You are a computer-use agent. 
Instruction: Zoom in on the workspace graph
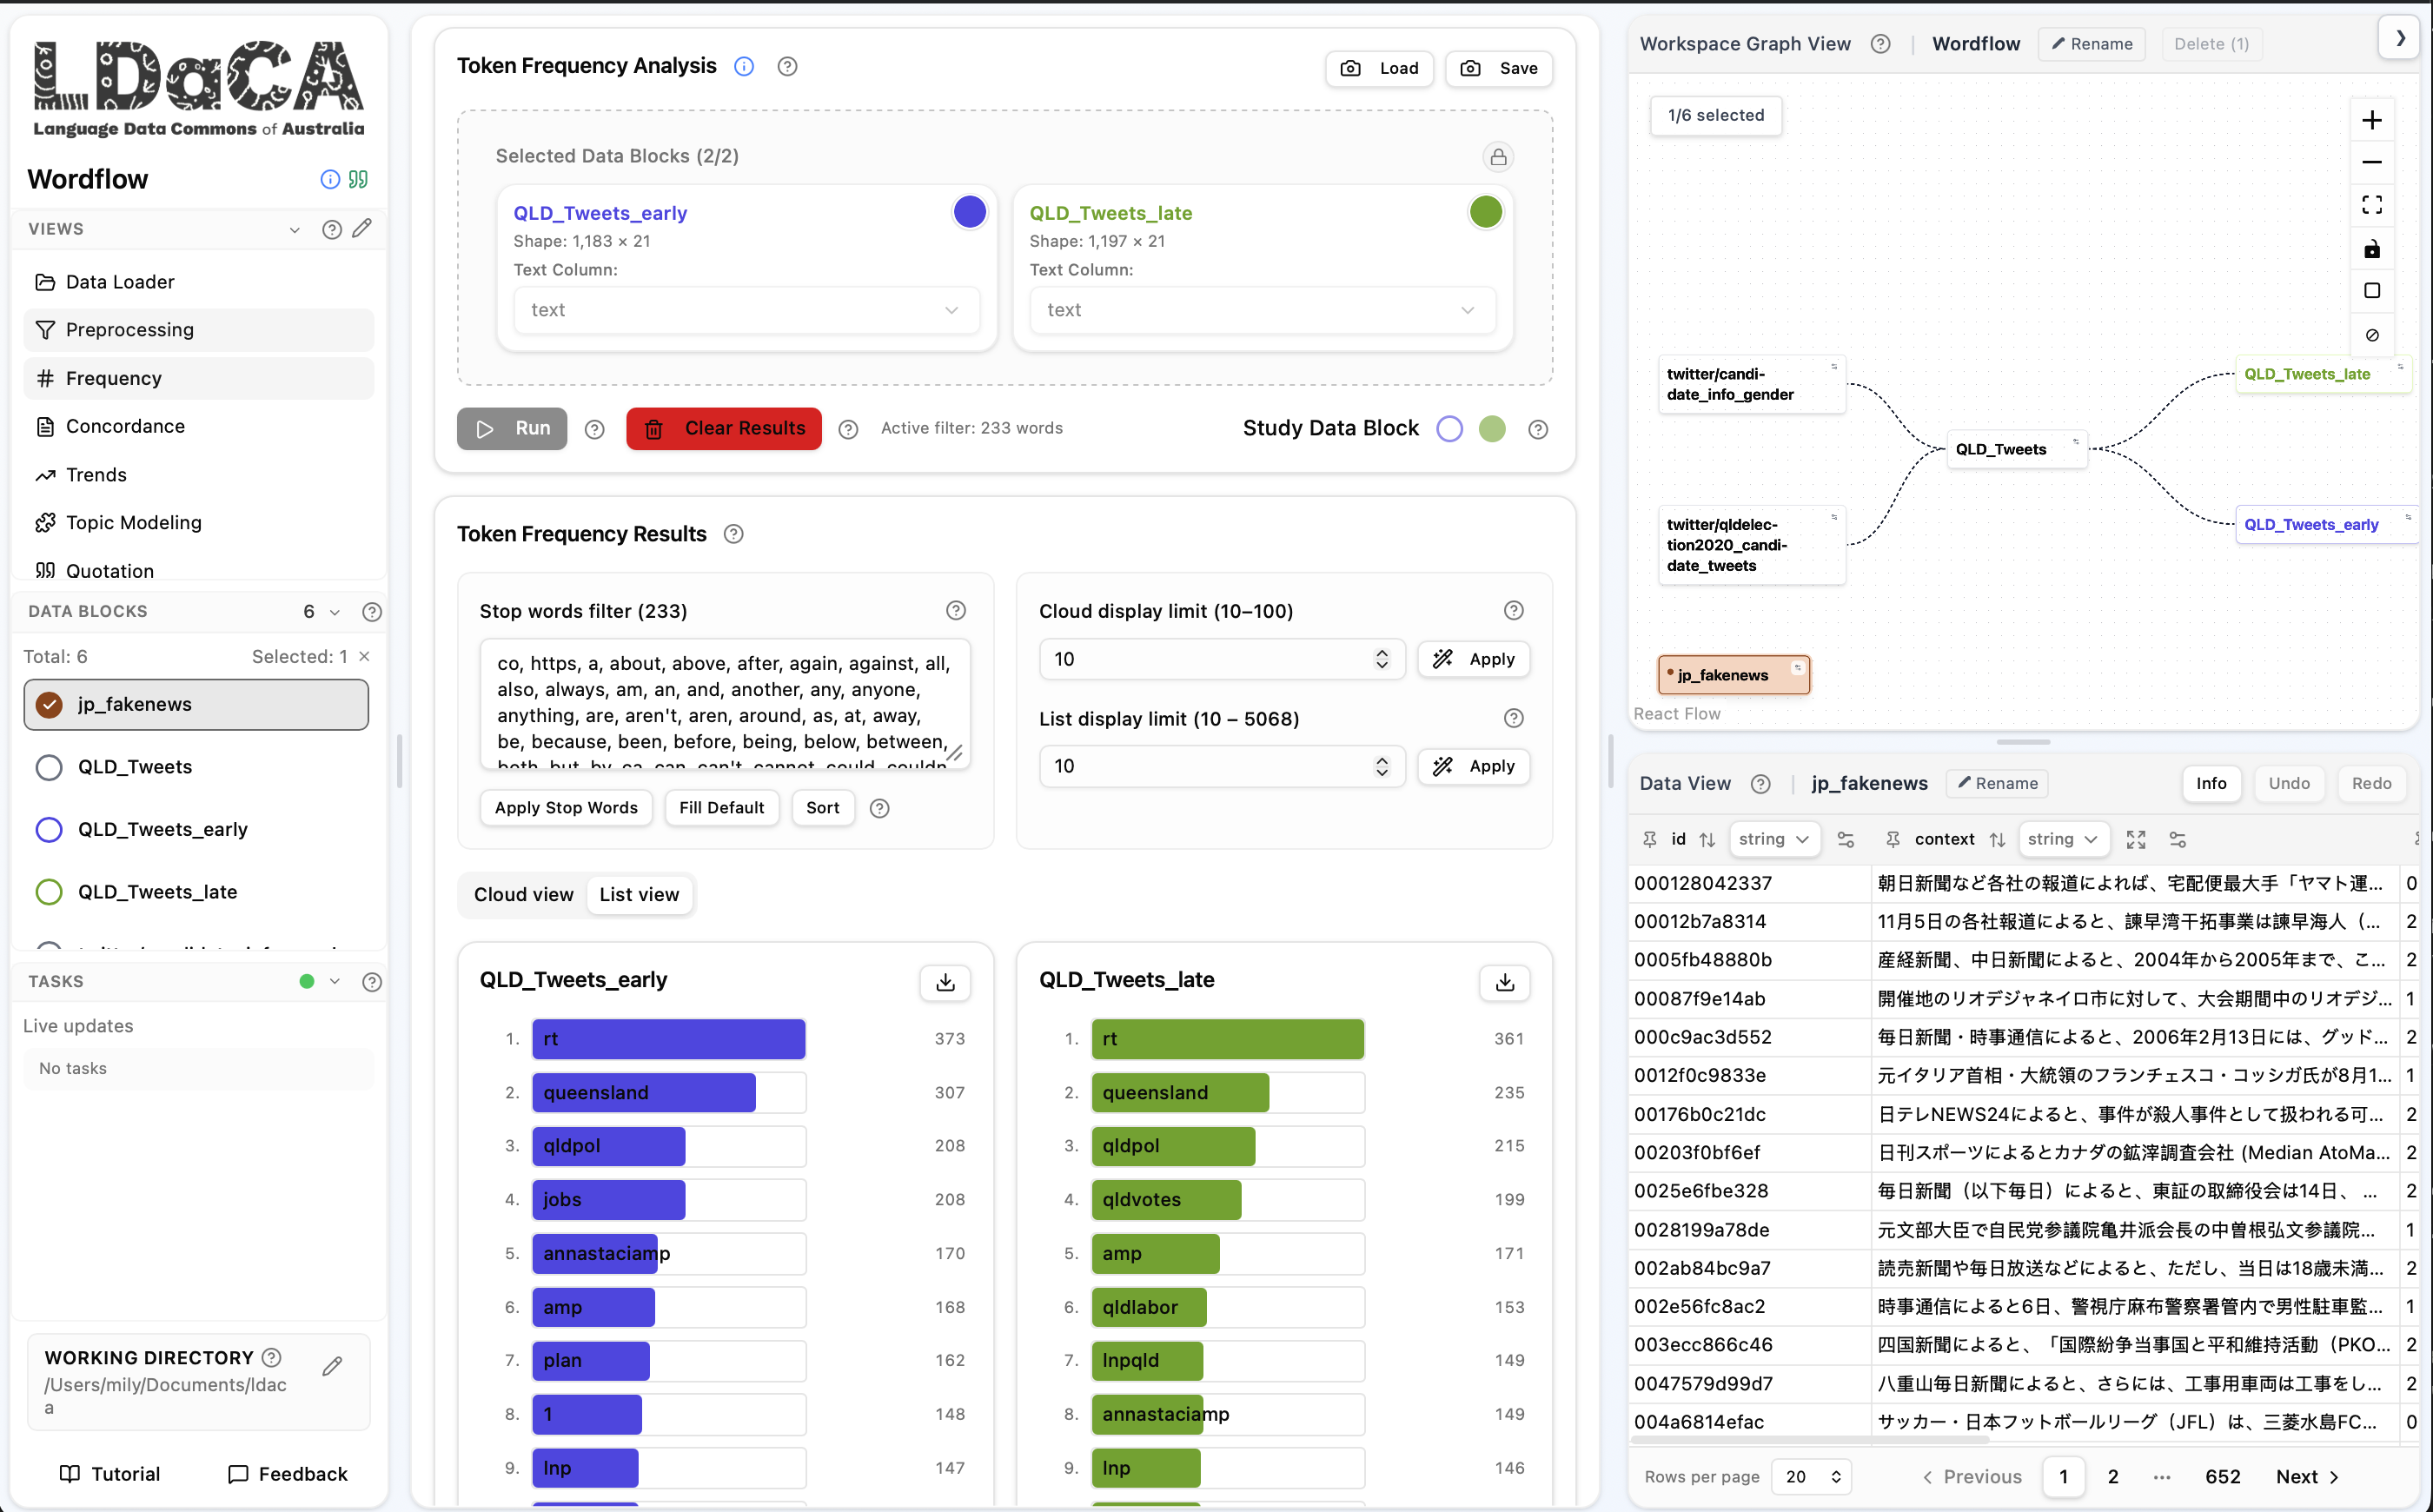point(2371,121)
